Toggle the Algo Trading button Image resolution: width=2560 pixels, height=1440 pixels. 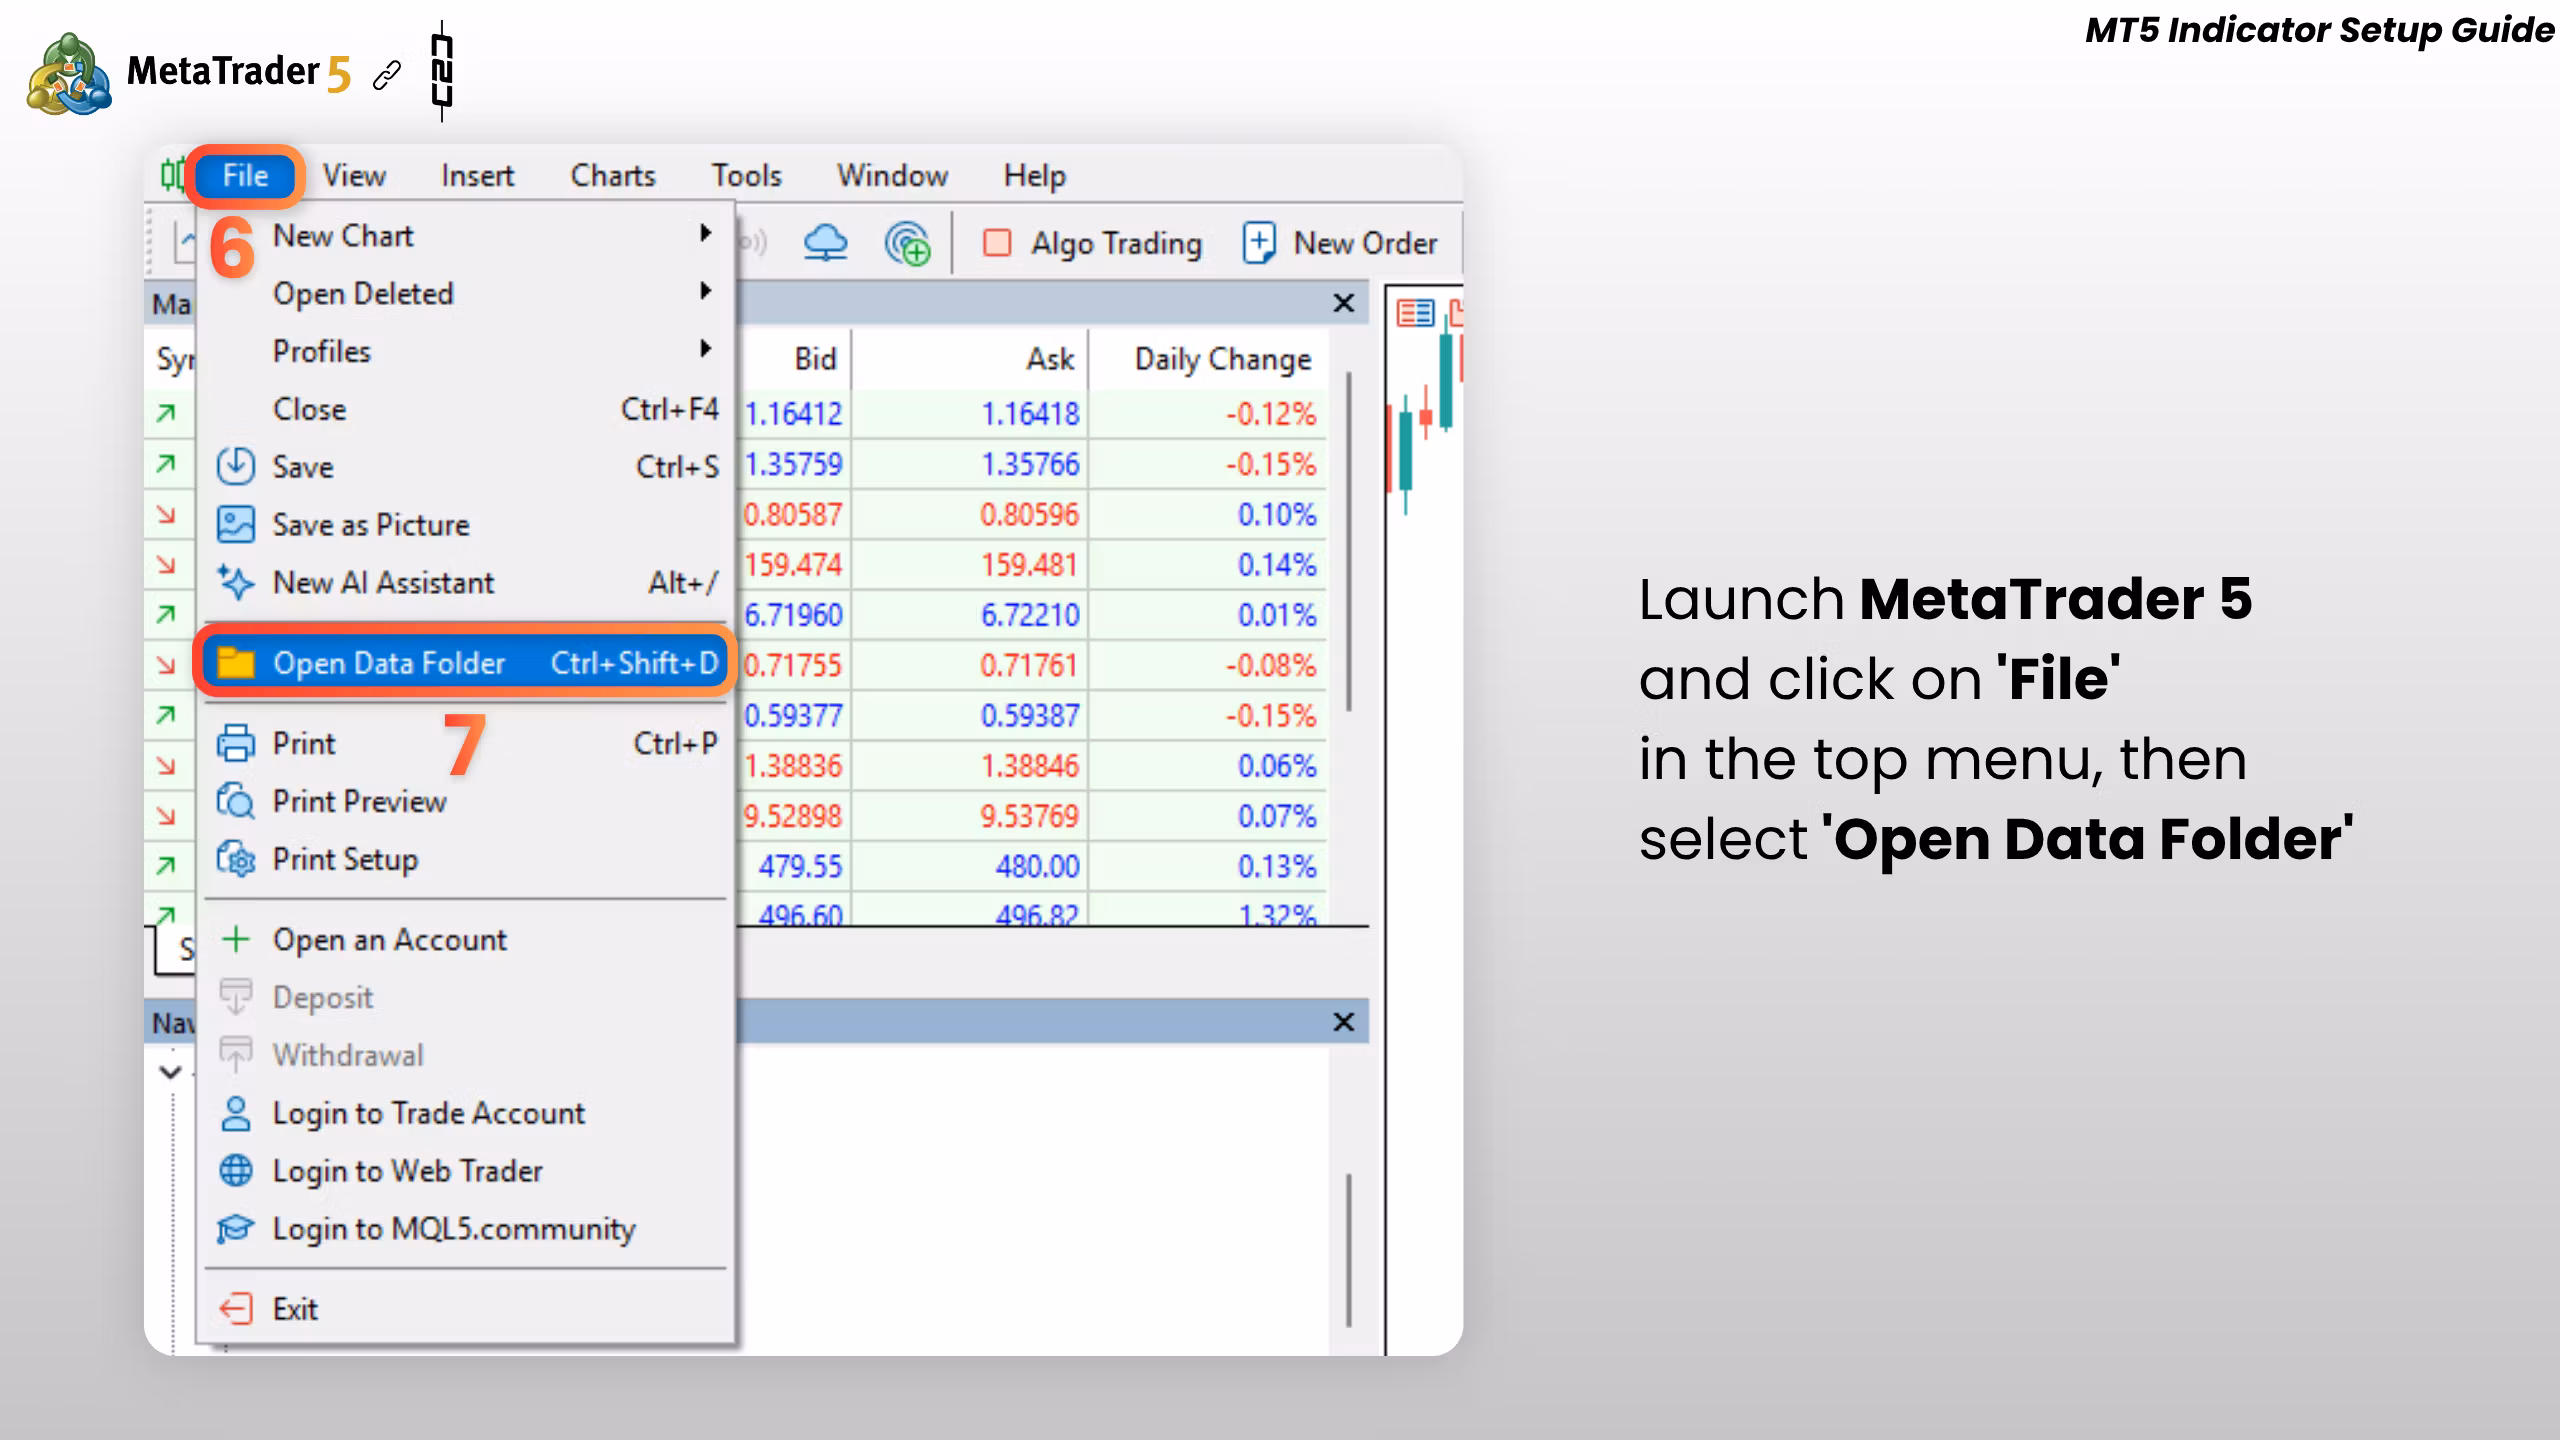click(x=1093, y=243)
